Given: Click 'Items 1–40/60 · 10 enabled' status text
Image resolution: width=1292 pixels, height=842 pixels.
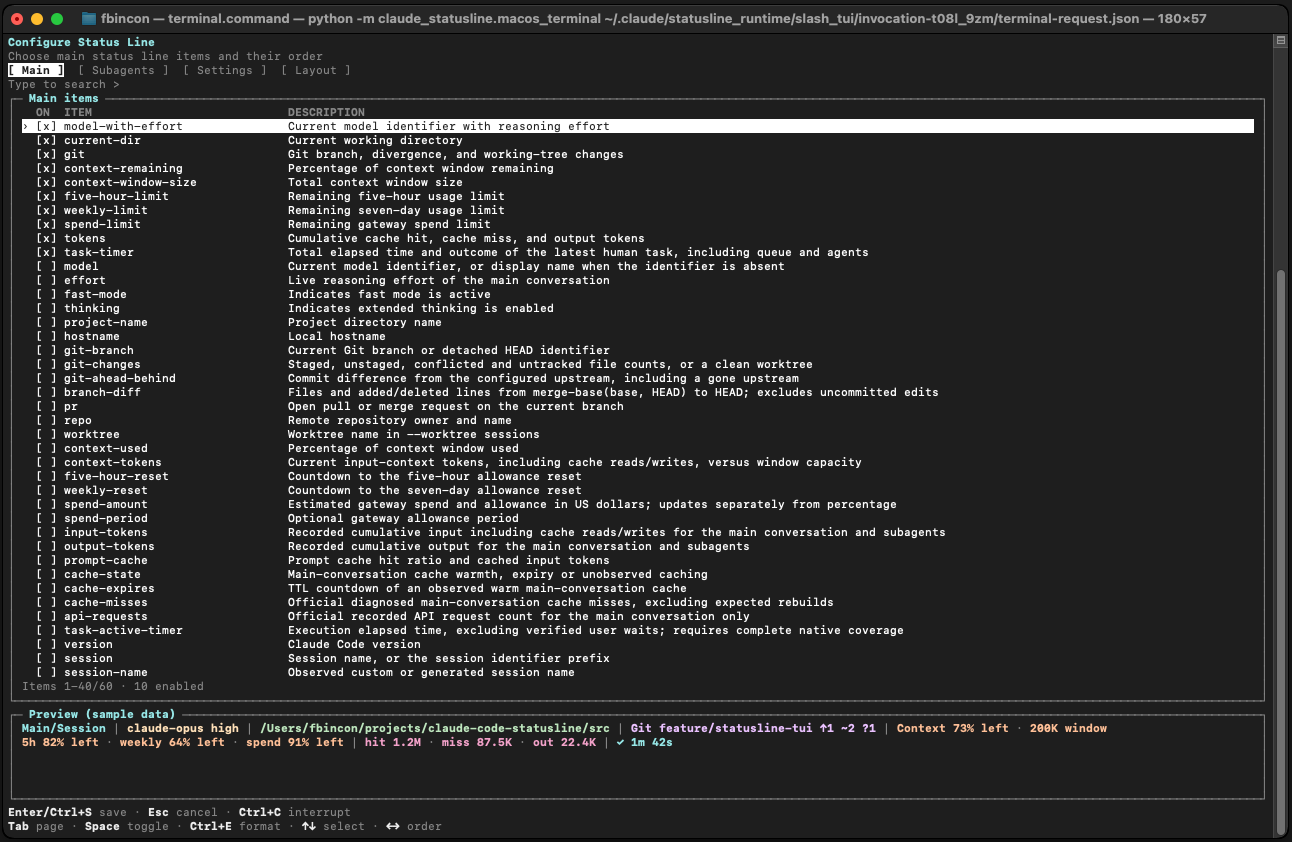Looking at the screenshot, I should pos(113,687).
